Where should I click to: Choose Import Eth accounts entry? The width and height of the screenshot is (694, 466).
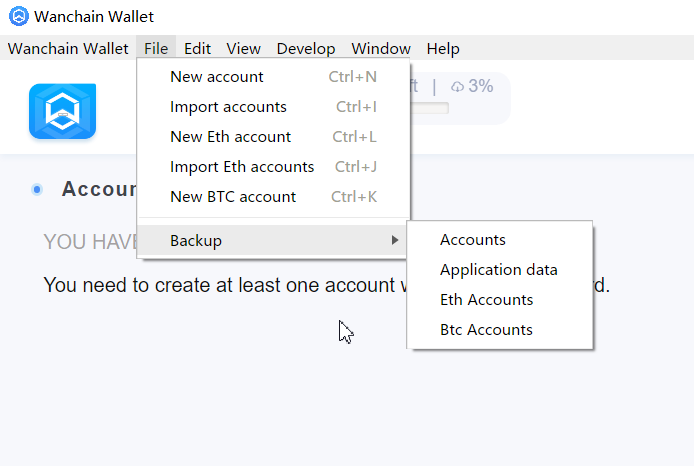(x=274, y=167)
